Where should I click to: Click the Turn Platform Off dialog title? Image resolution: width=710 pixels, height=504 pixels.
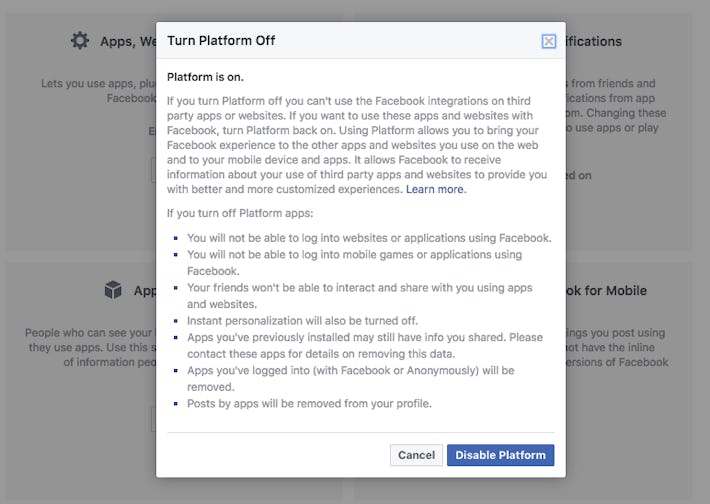[221, 41]
